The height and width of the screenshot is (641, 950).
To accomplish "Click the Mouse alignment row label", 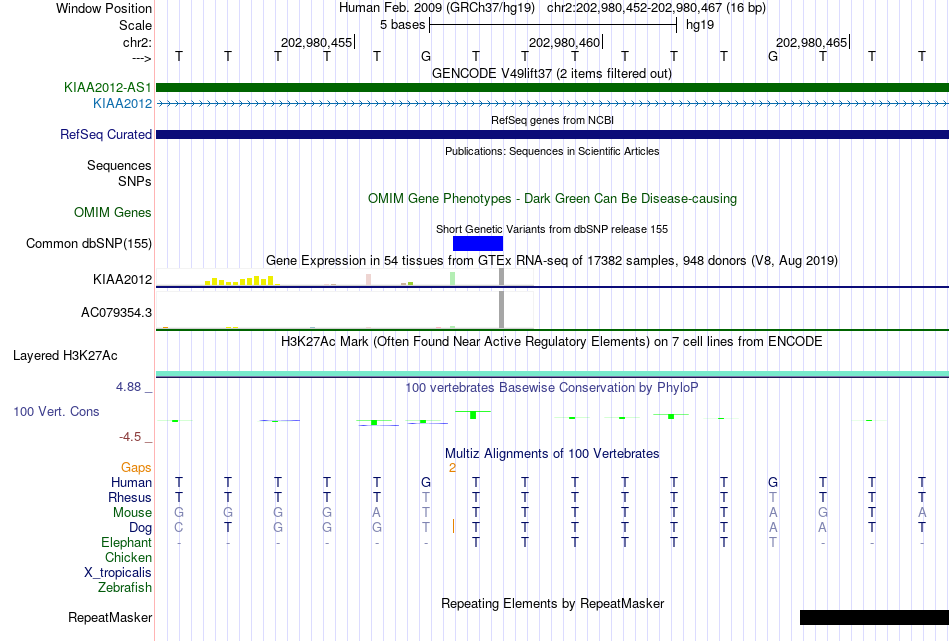I will tap(132, 513).
